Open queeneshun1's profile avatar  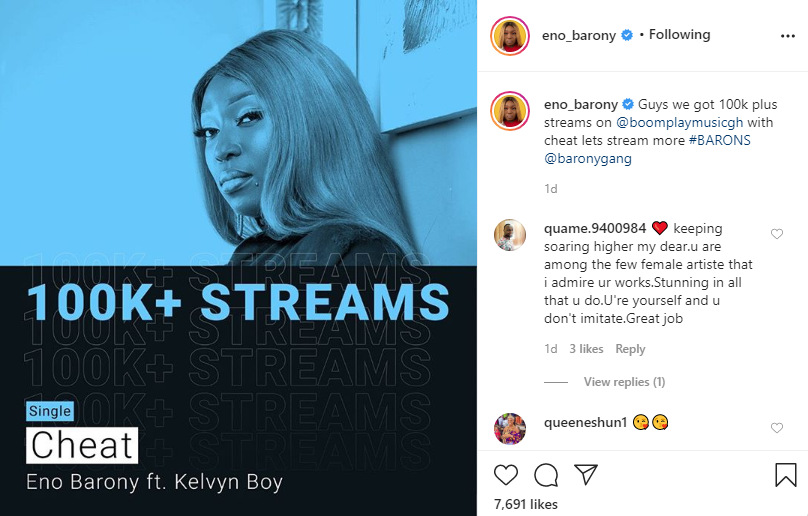(510, 428)
